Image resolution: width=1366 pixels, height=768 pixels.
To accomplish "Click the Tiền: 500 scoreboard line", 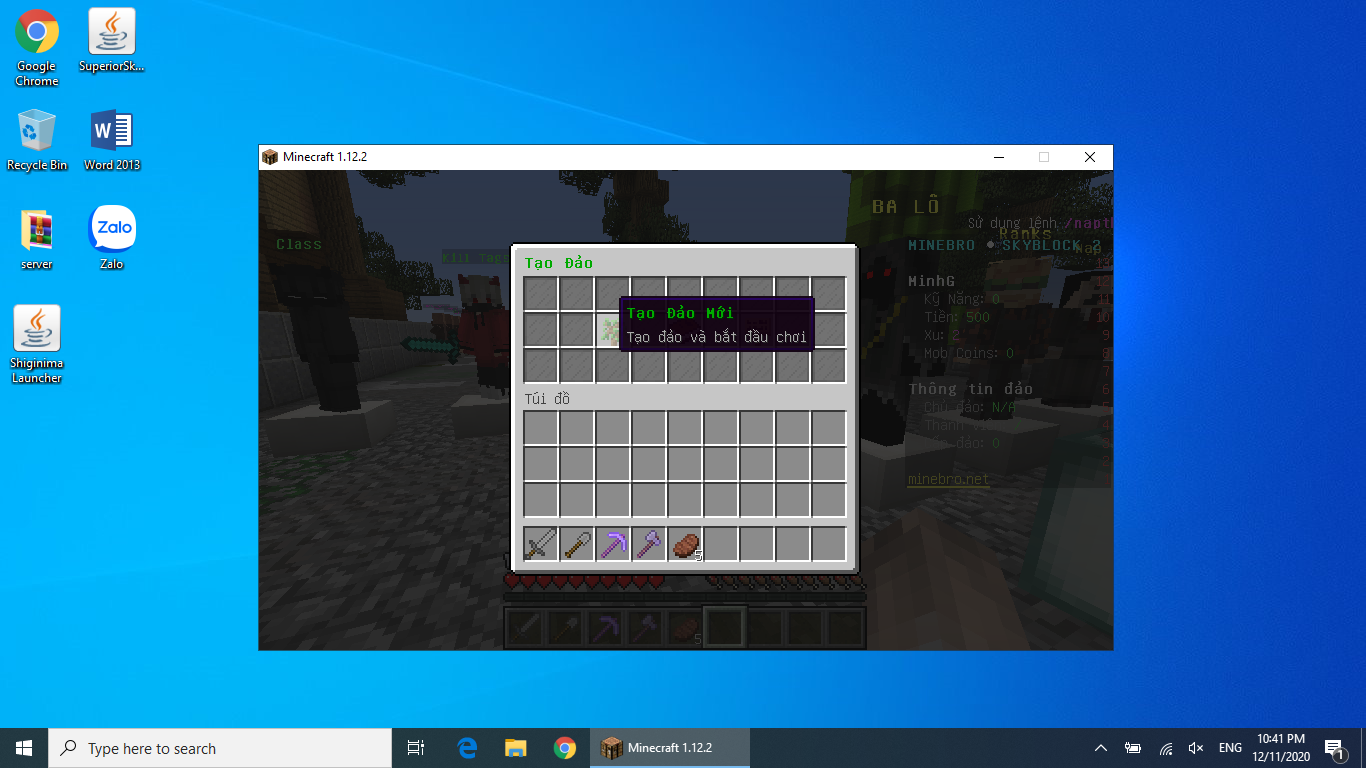I will [x=957, y=318].
